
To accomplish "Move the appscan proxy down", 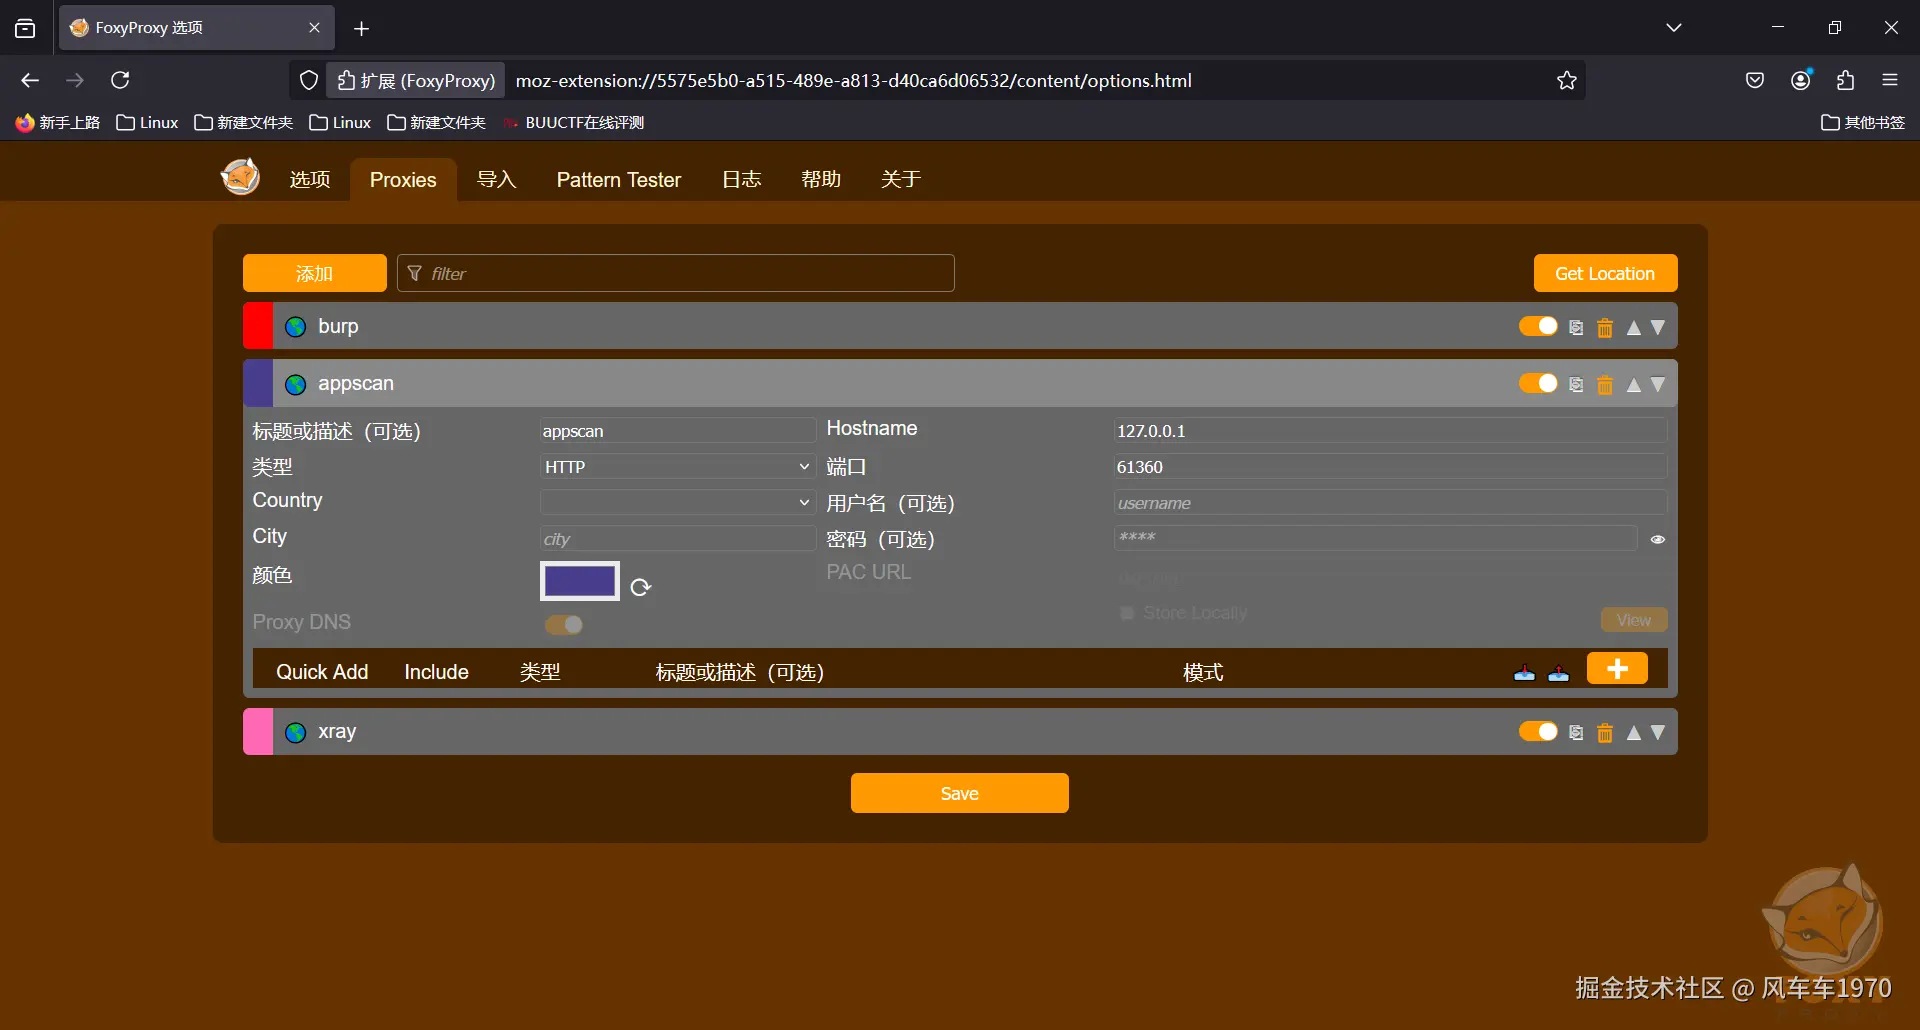I will pos(1658,385).
